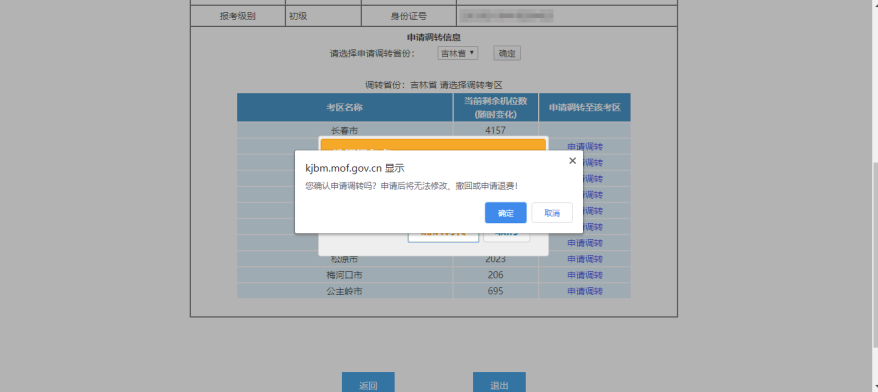Click the 考区名称 column header
Viewport: 878px width, 392px height.
coord(344,108)
